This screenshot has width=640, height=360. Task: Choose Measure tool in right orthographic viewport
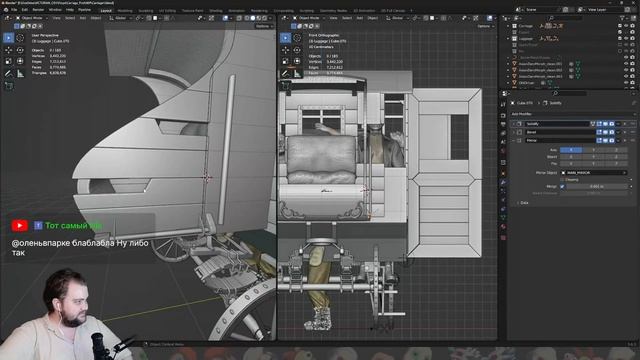pos(297,73)
